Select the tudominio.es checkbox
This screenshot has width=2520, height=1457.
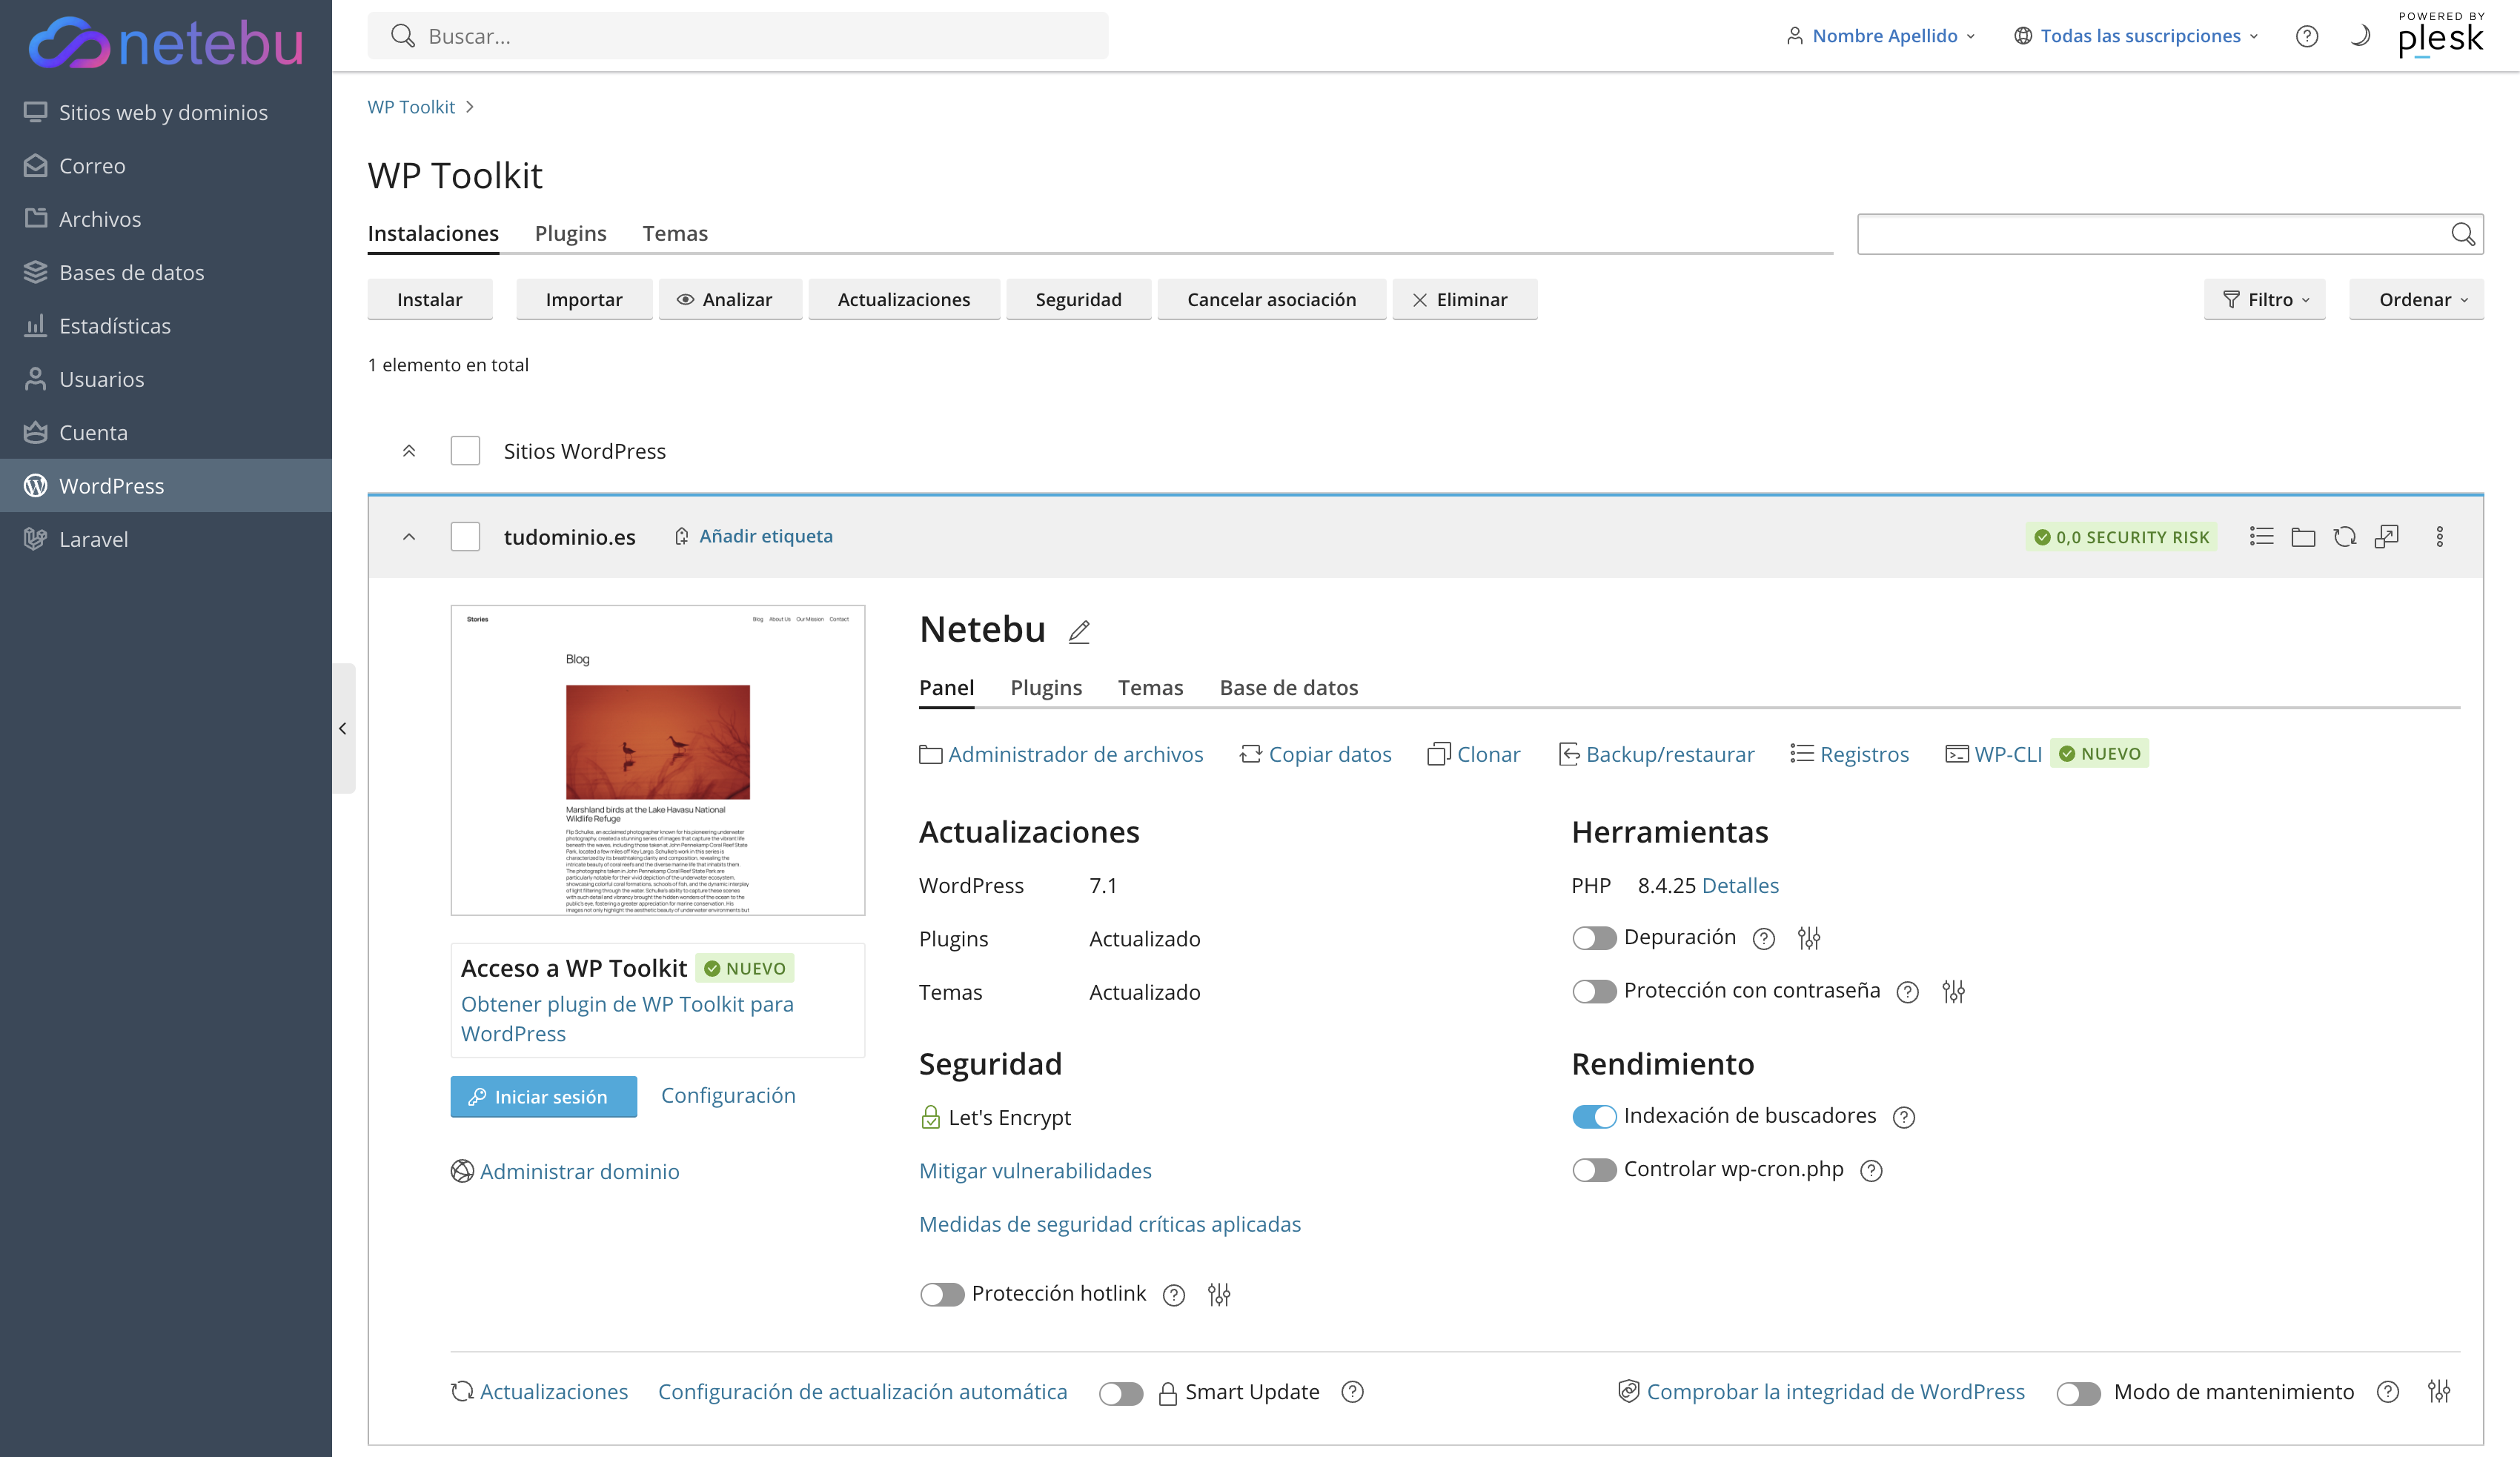465,537
